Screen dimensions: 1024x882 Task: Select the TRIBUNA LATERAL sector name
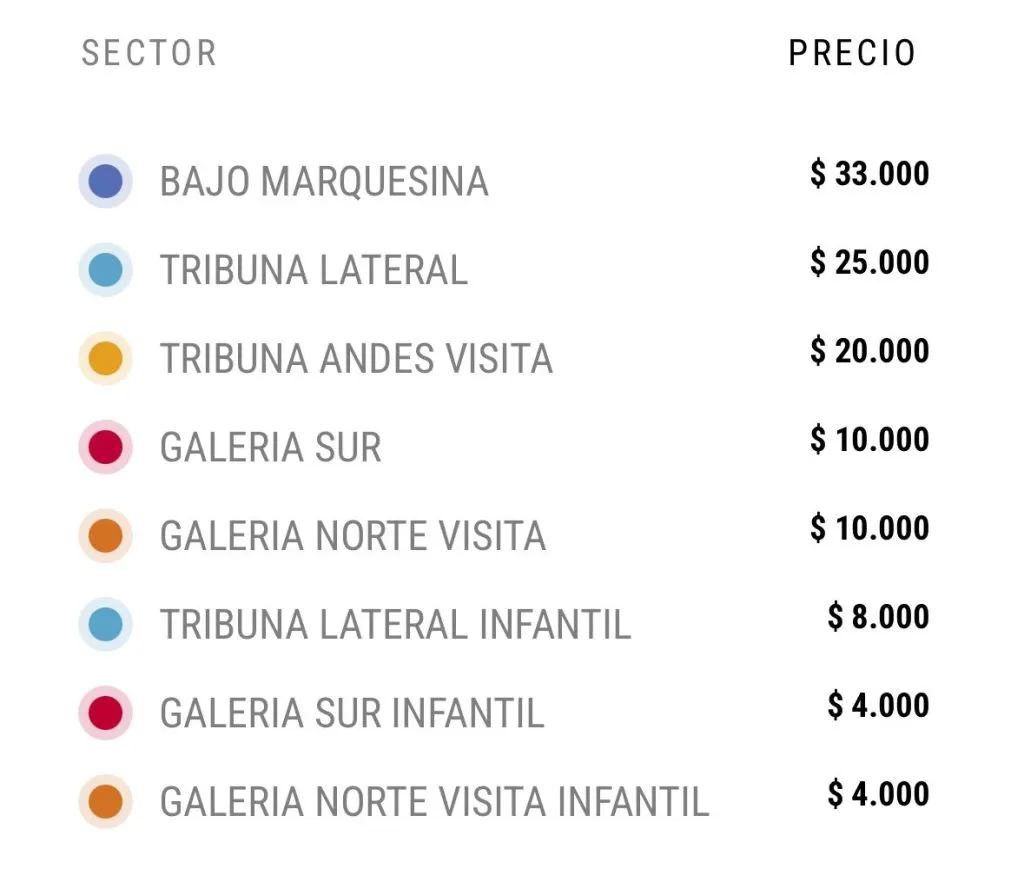(314, 270)
